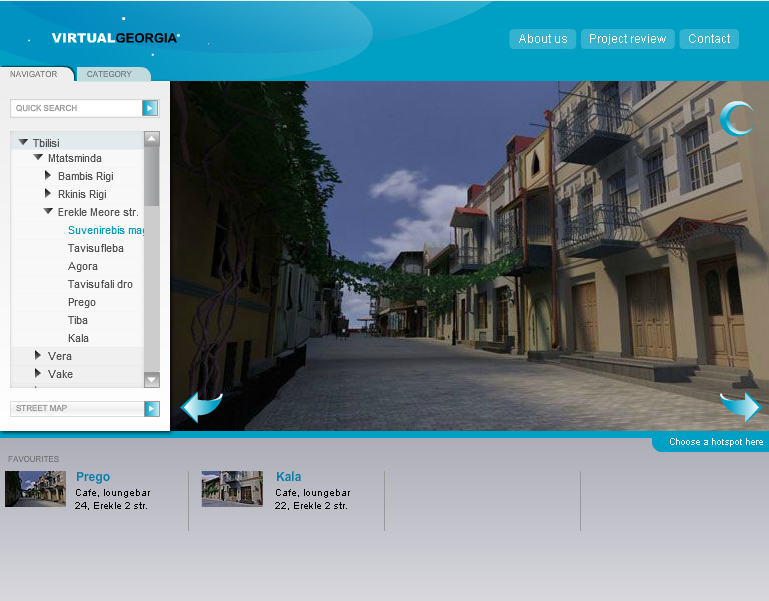Select Tiba in the location tree
The height and width of the screenshot is (601, 769).
pyautogui.click(x=77, y=320)
